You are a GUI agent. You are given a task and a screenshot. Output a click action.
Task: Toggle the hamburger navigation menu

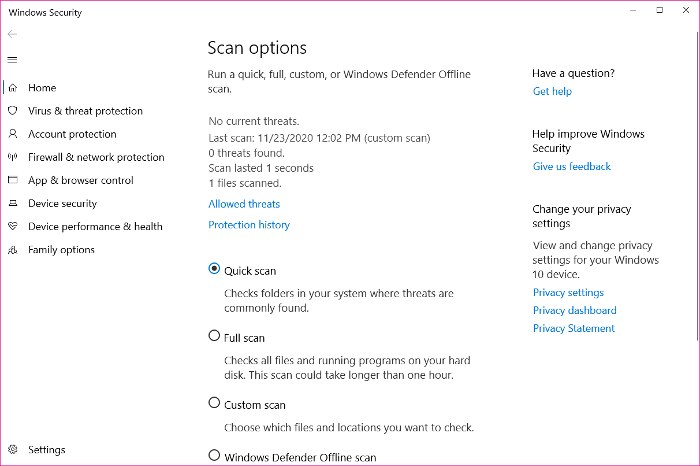click(12, 59)
